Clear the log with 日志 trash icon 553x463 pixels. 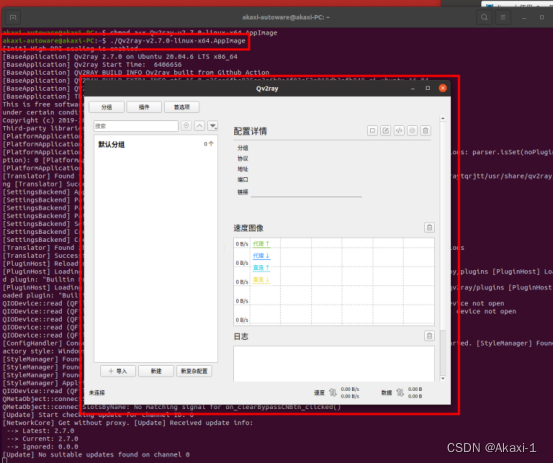(429, 336)
